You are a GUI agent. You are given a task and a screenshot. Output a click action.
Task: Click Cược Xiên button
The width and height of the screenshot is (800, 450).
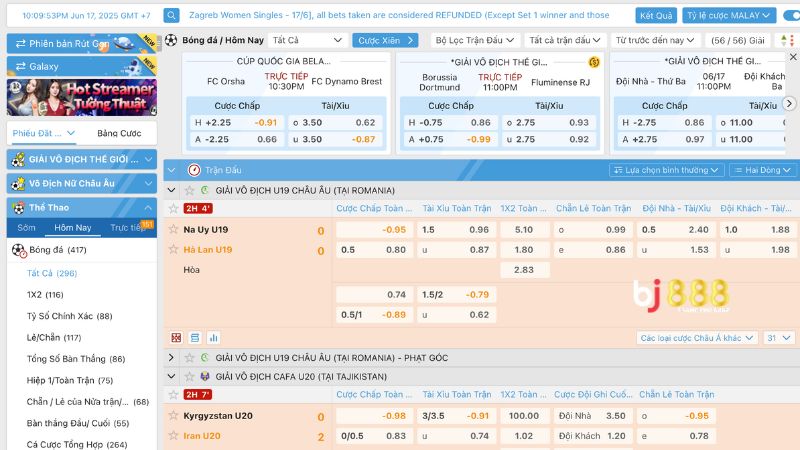385,40
